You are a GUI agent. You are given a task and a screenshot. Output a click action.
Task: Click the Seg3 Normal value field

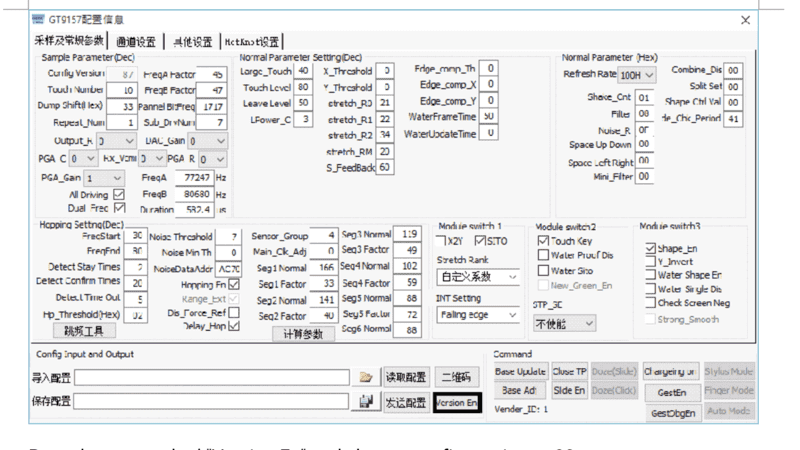tap(408, 234)
